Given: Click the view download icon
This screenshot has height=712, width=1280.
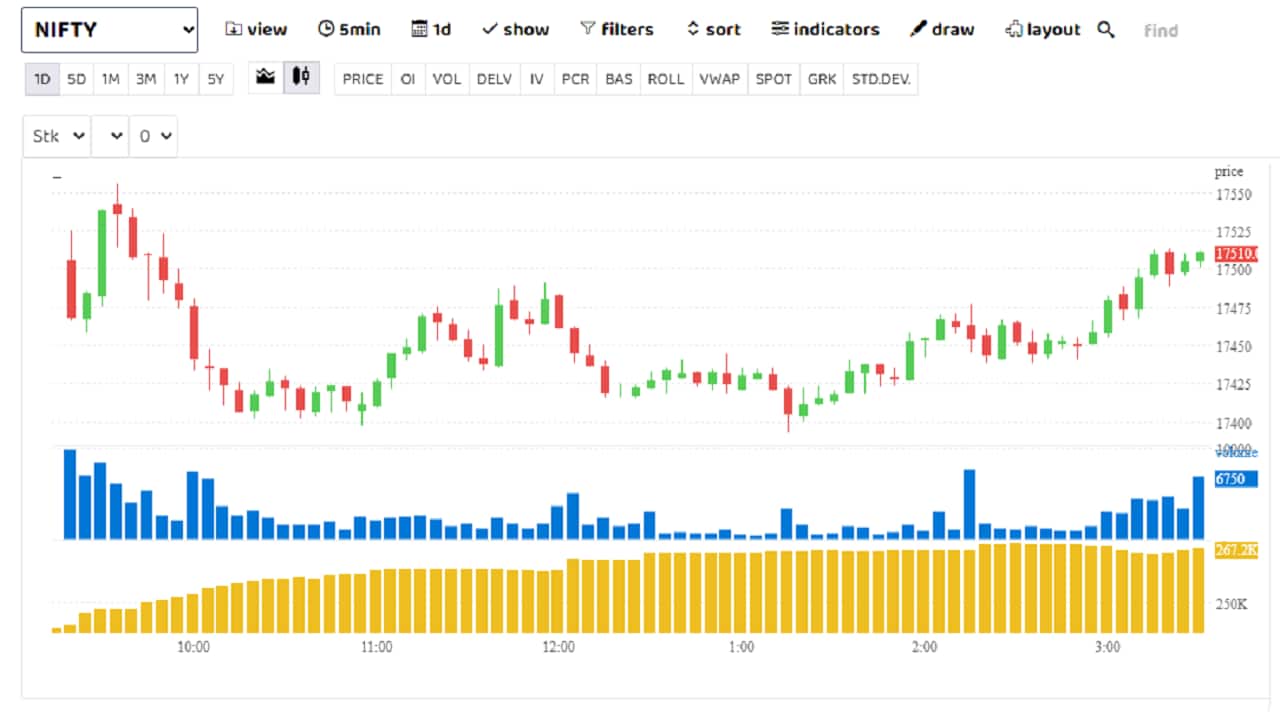Looking at the screenshot, I should click(233, 30).
